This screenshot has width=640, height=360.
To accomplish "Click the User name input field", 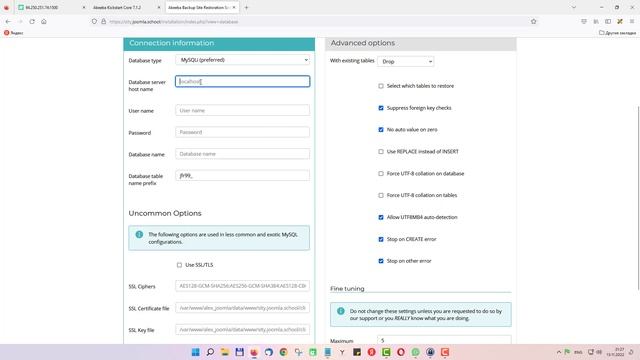I will click(242, 110).
